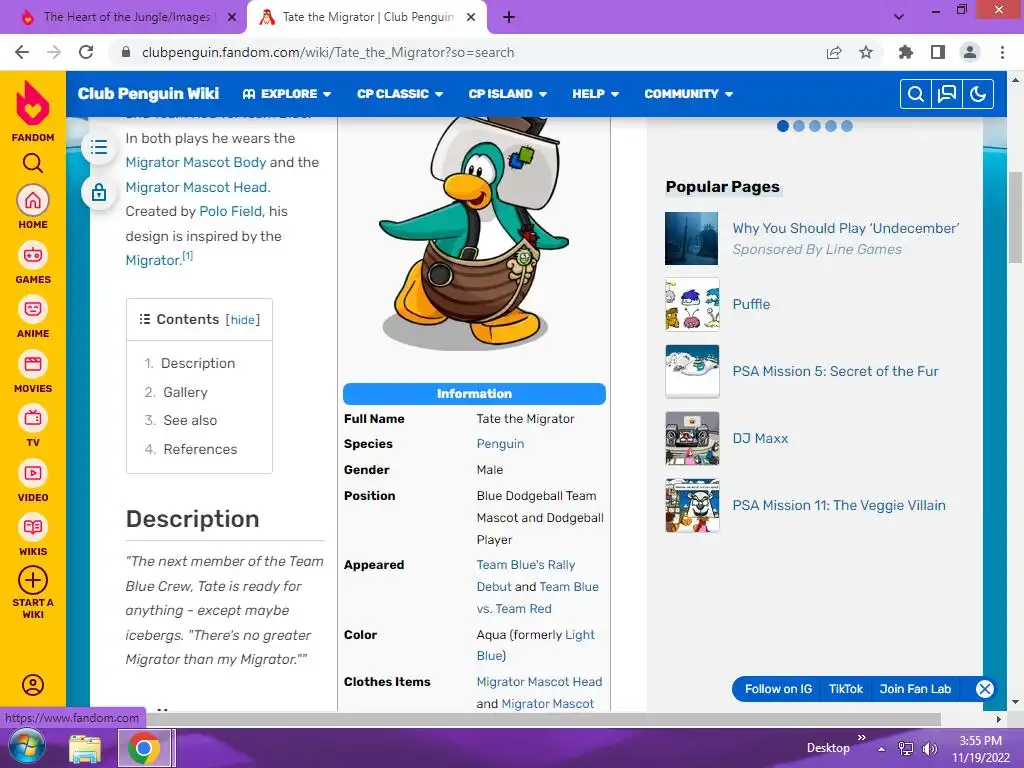The image size is (1024, 768).
Task: Expand the EXPLORE dropdown menu
Action: pyautogui.click(x=287, y=94)
